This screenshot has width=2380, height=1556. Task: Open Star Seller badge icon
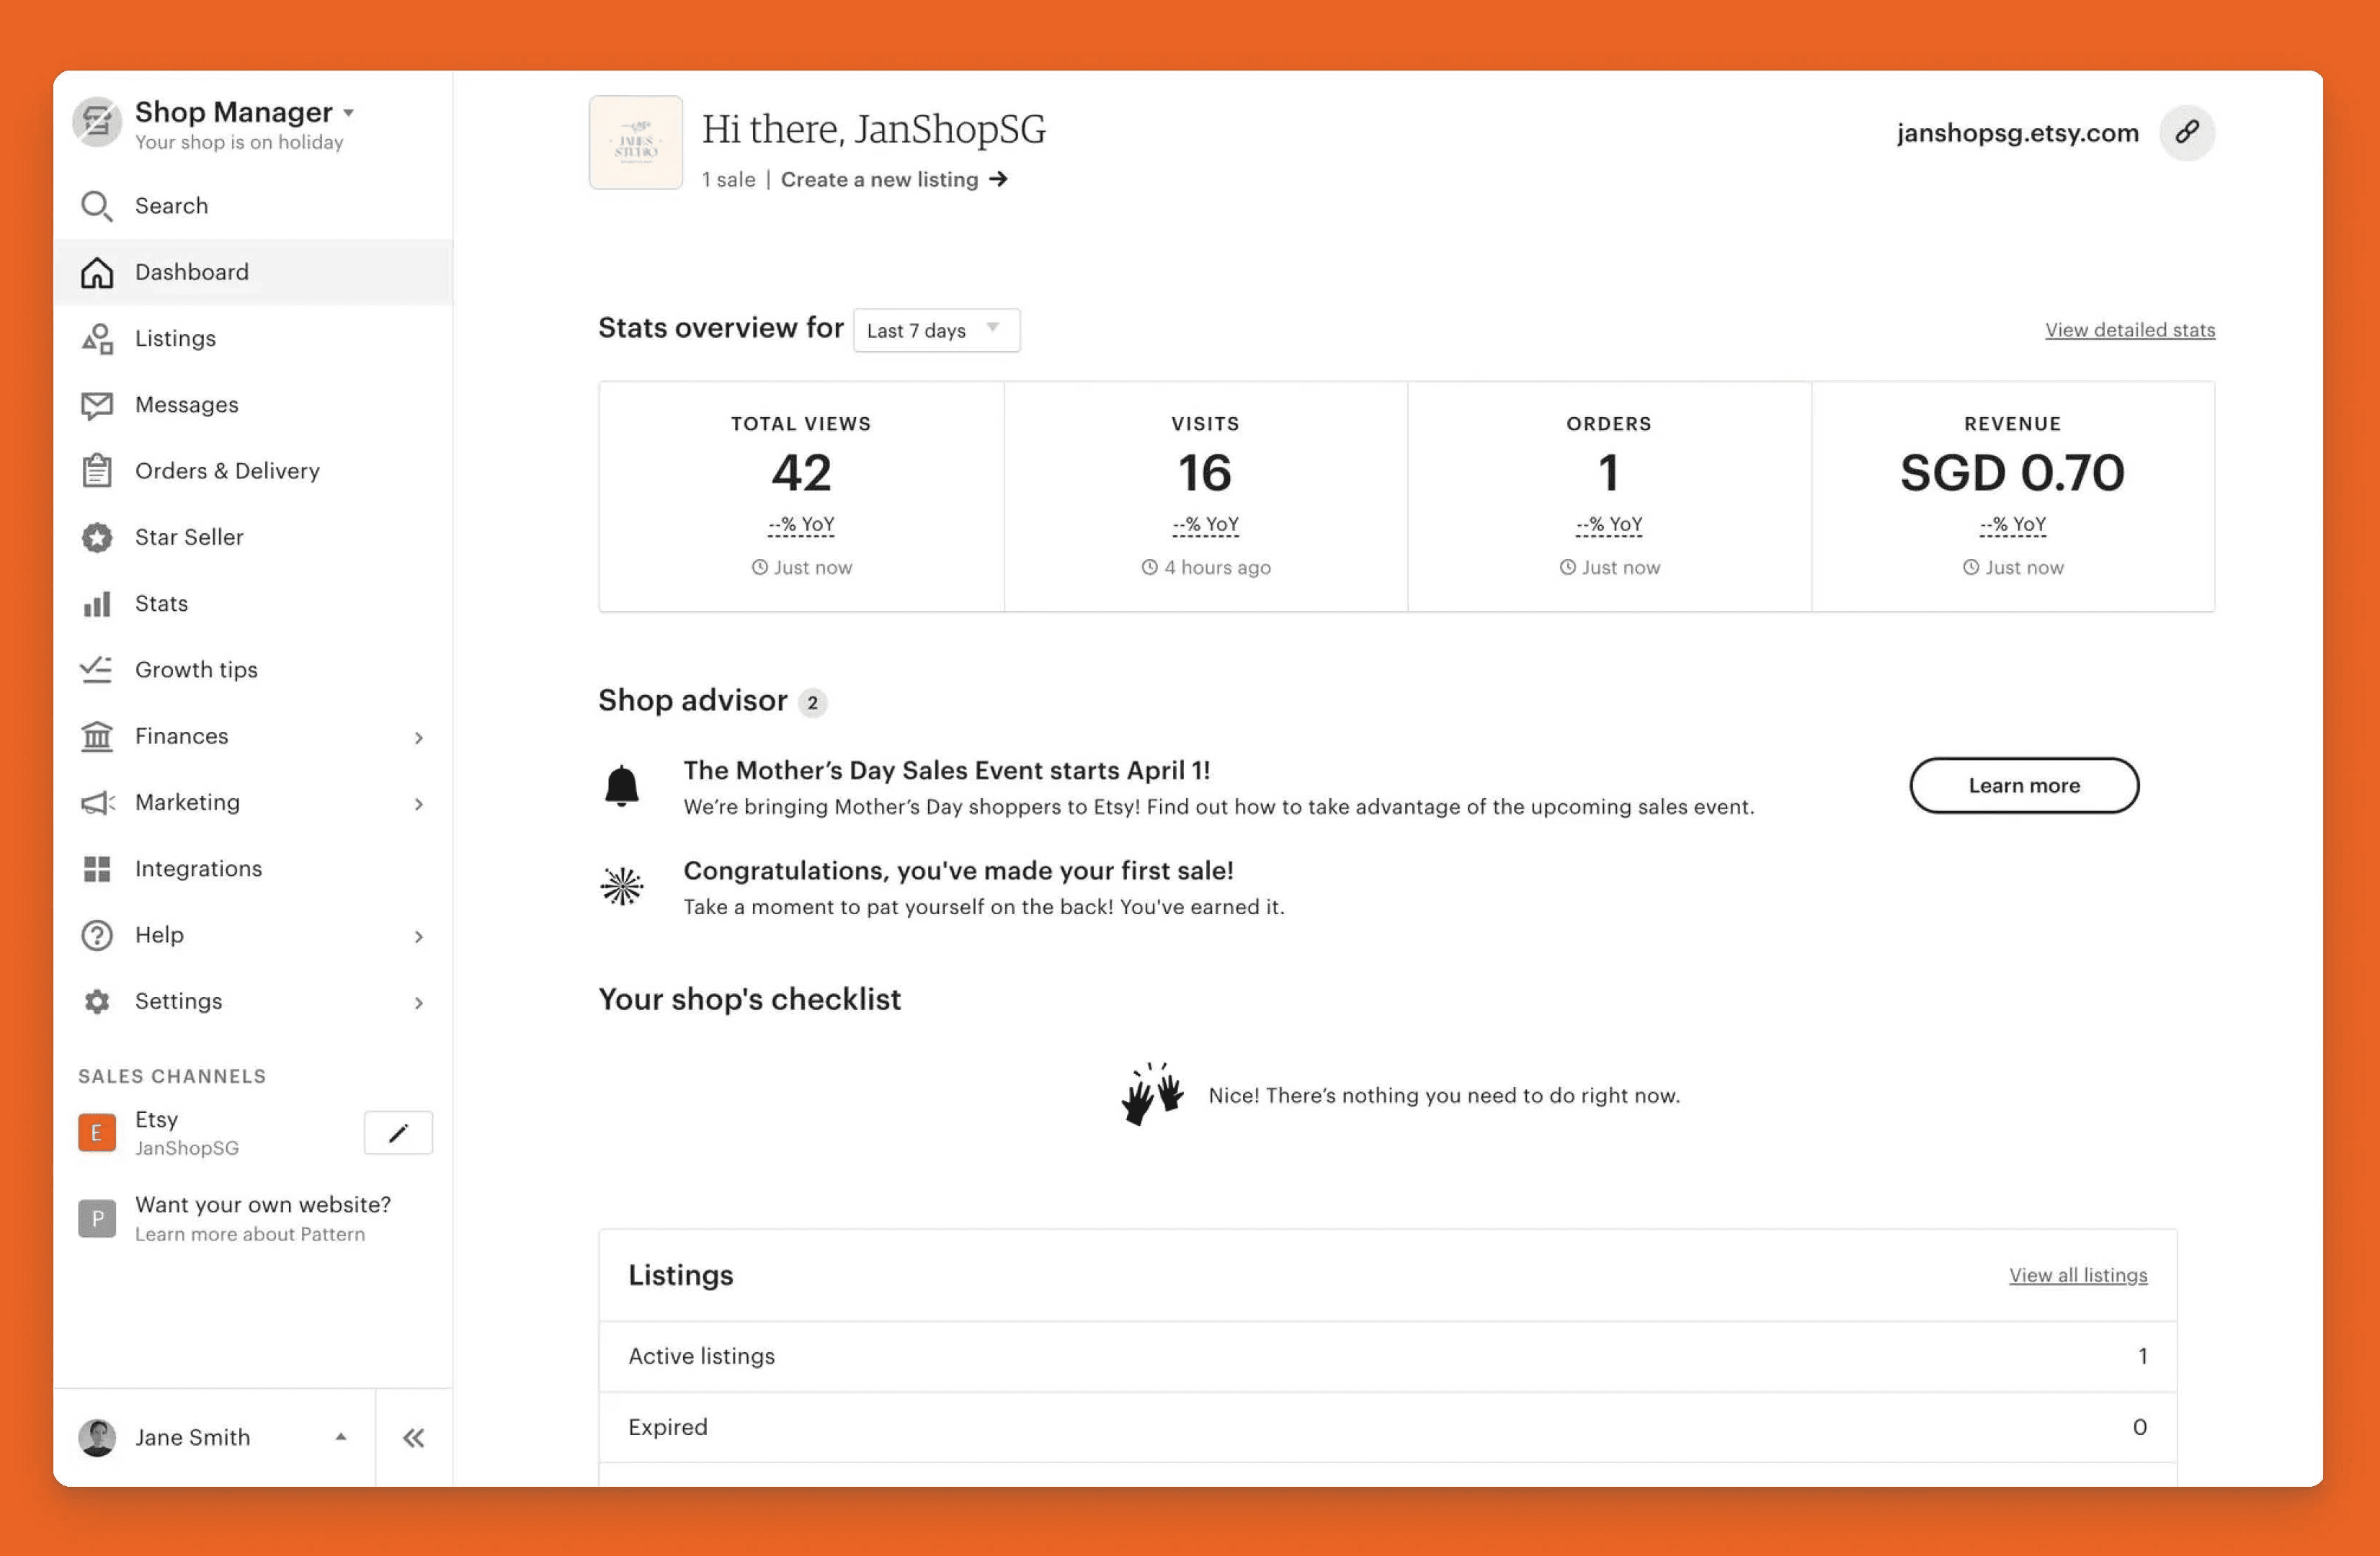97,537
